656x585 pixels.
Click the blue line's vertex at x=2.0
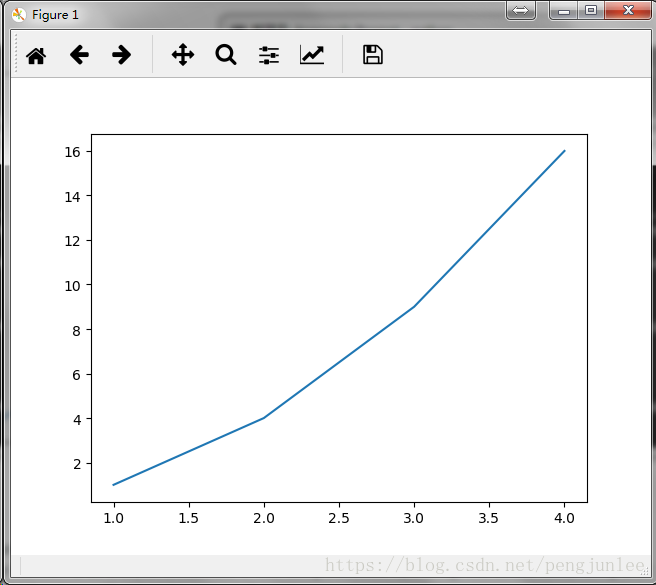[264, 418]
